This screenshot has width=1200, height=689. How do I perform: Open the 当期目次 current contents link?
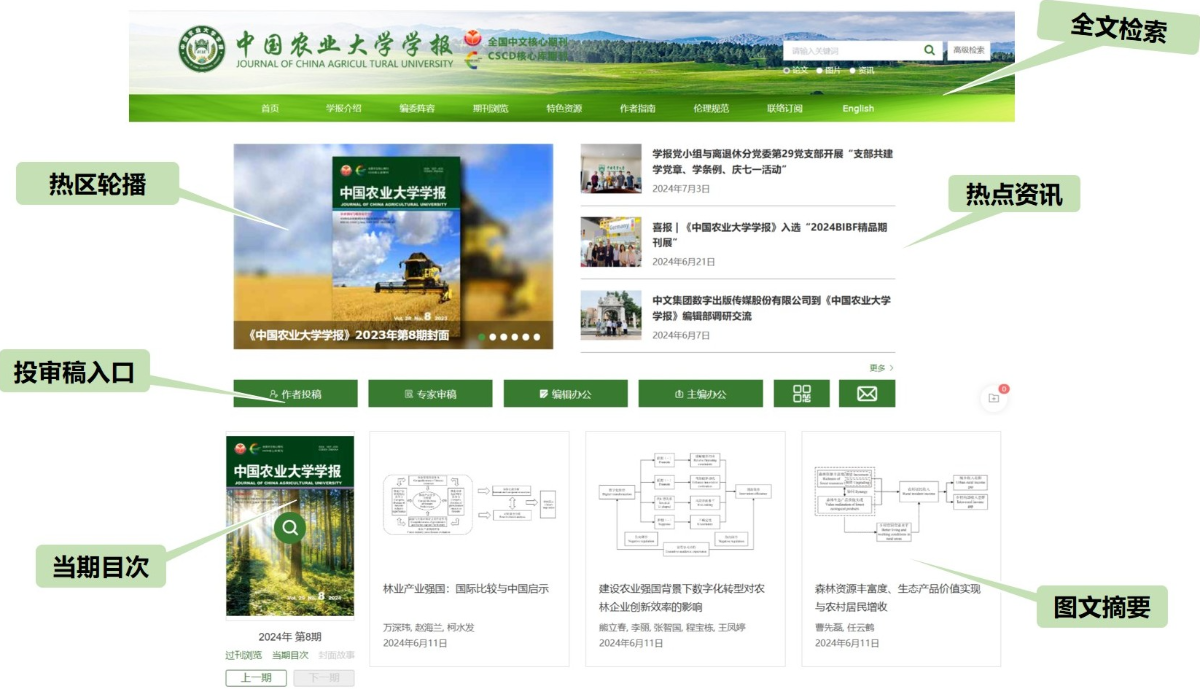[x=290, y=655]
